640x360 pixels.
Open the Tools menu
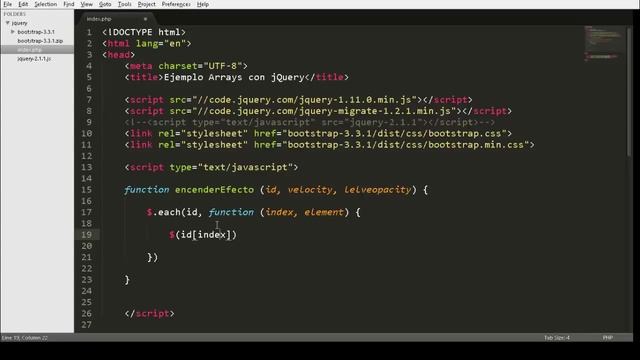(124, 4)
